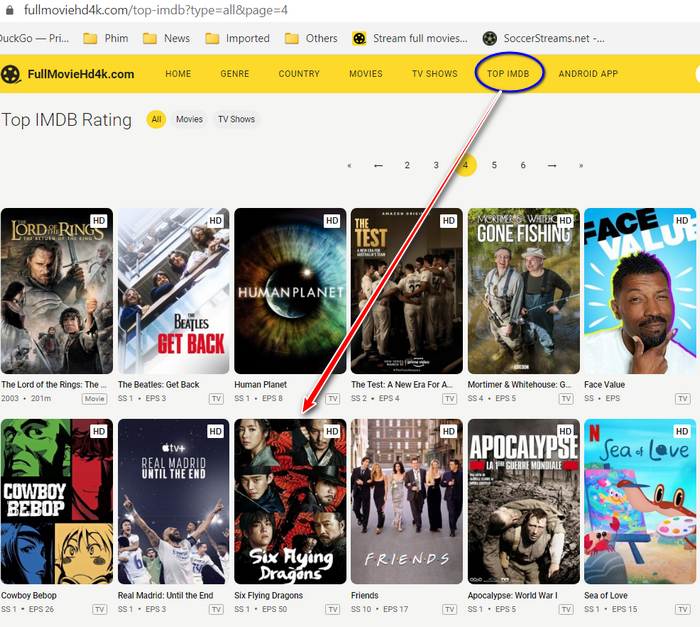Open the TOP IMDB page
This screenshot has height=627, width=700.
pos(508,74)
